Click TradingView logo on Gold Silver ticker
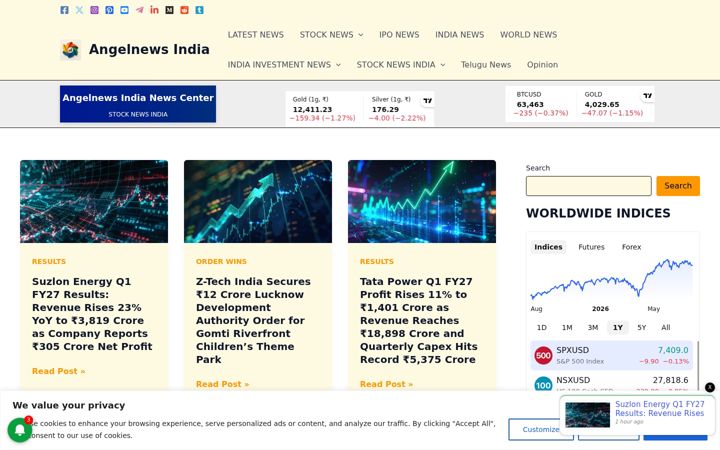This screenshot has width=720, height=450. click(x=428, y=101)
